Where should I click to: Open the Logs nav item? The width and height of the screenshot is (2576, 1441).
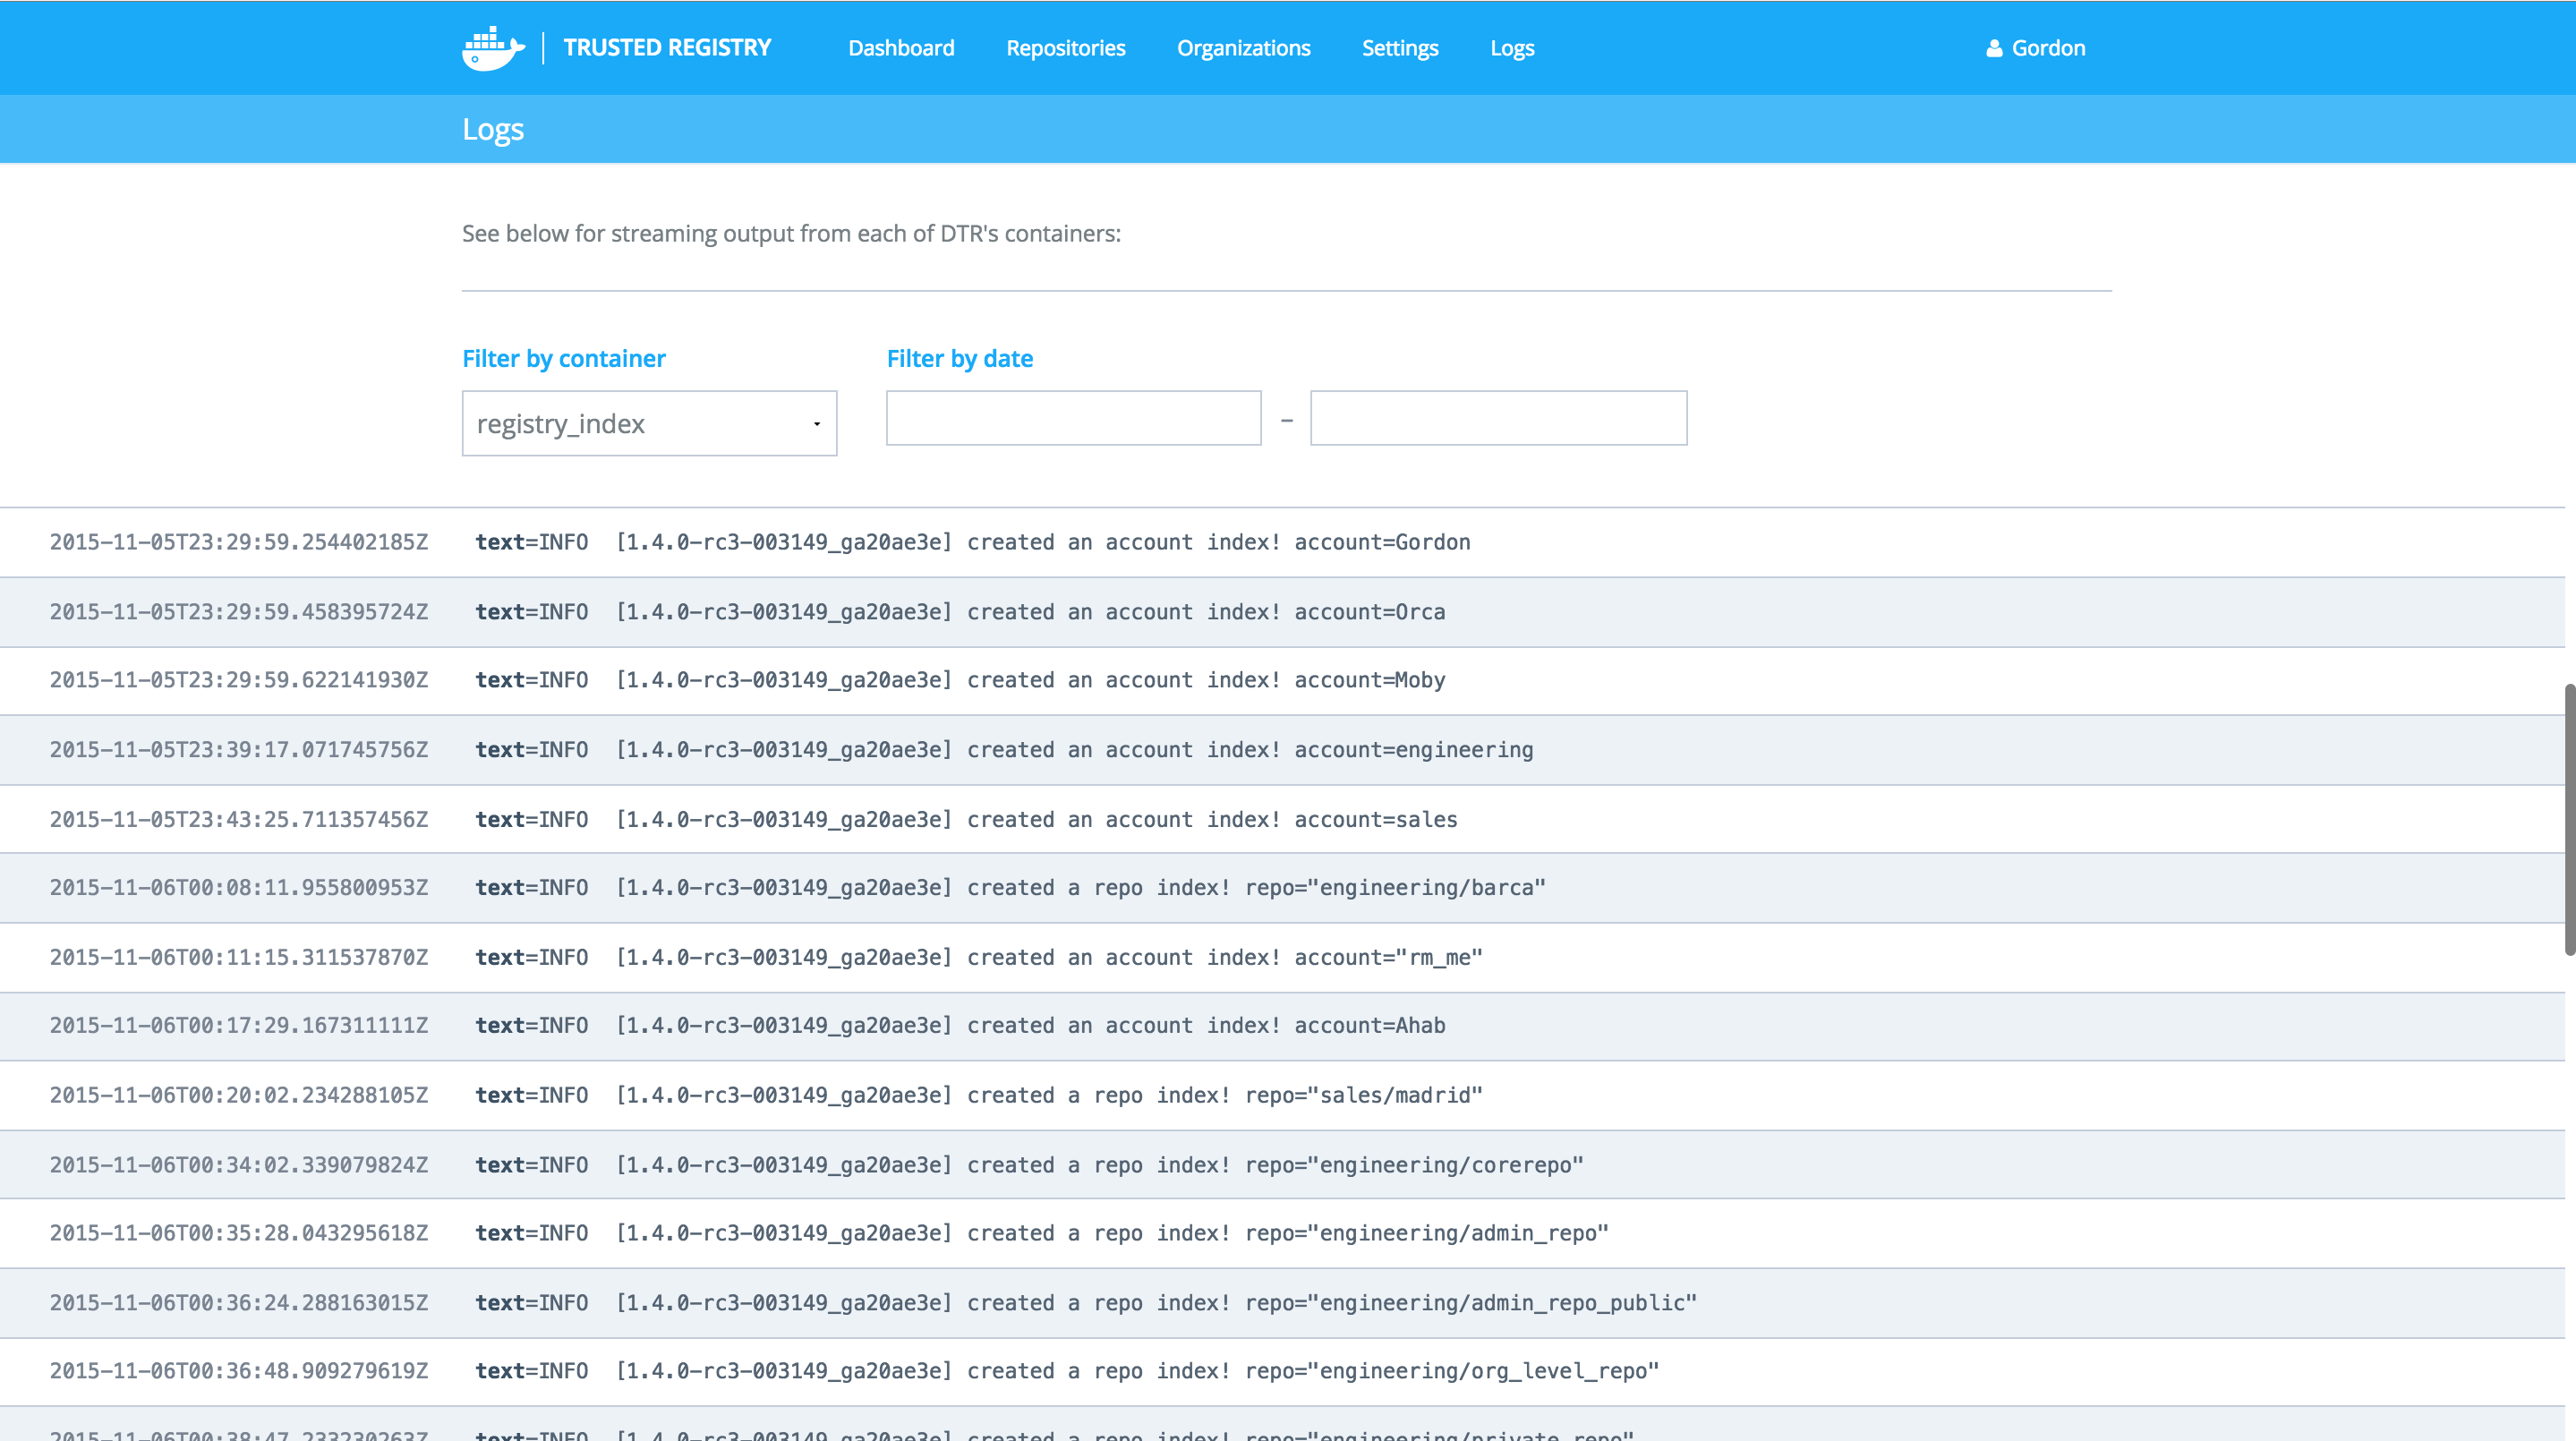click(x=1512, y=48)
